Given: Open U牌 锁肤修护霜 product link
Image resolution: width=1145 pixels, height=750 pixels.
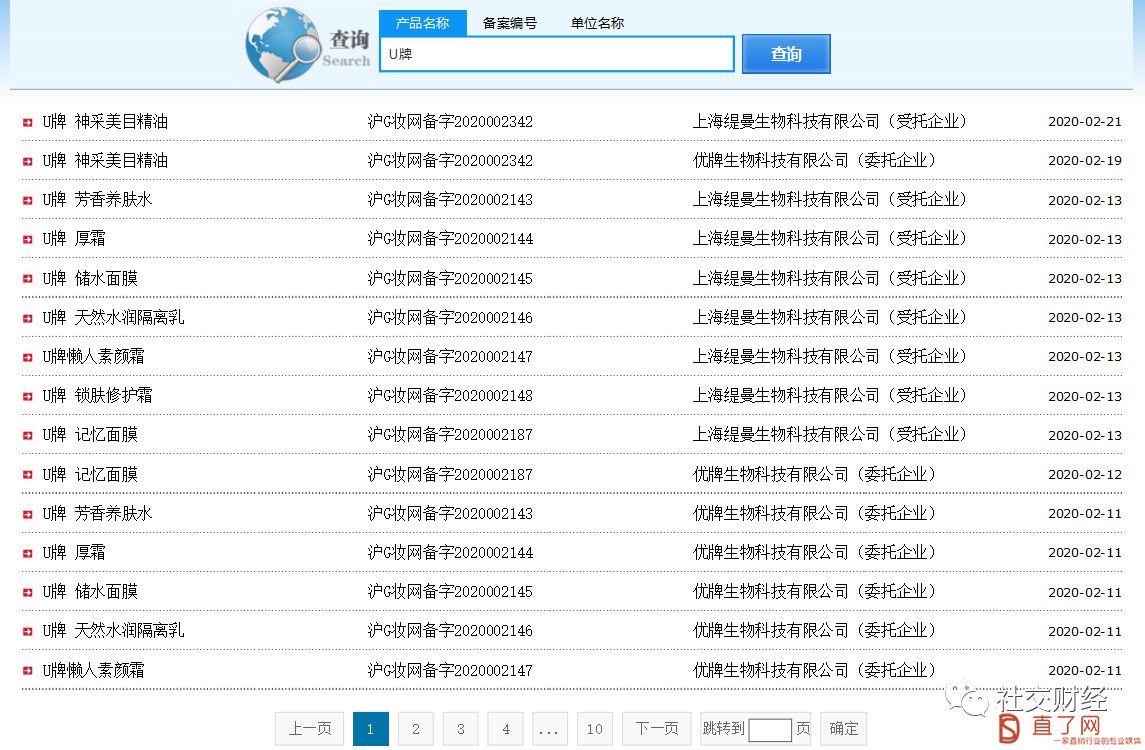Looking at the screenshot, I should click(97, 396).
